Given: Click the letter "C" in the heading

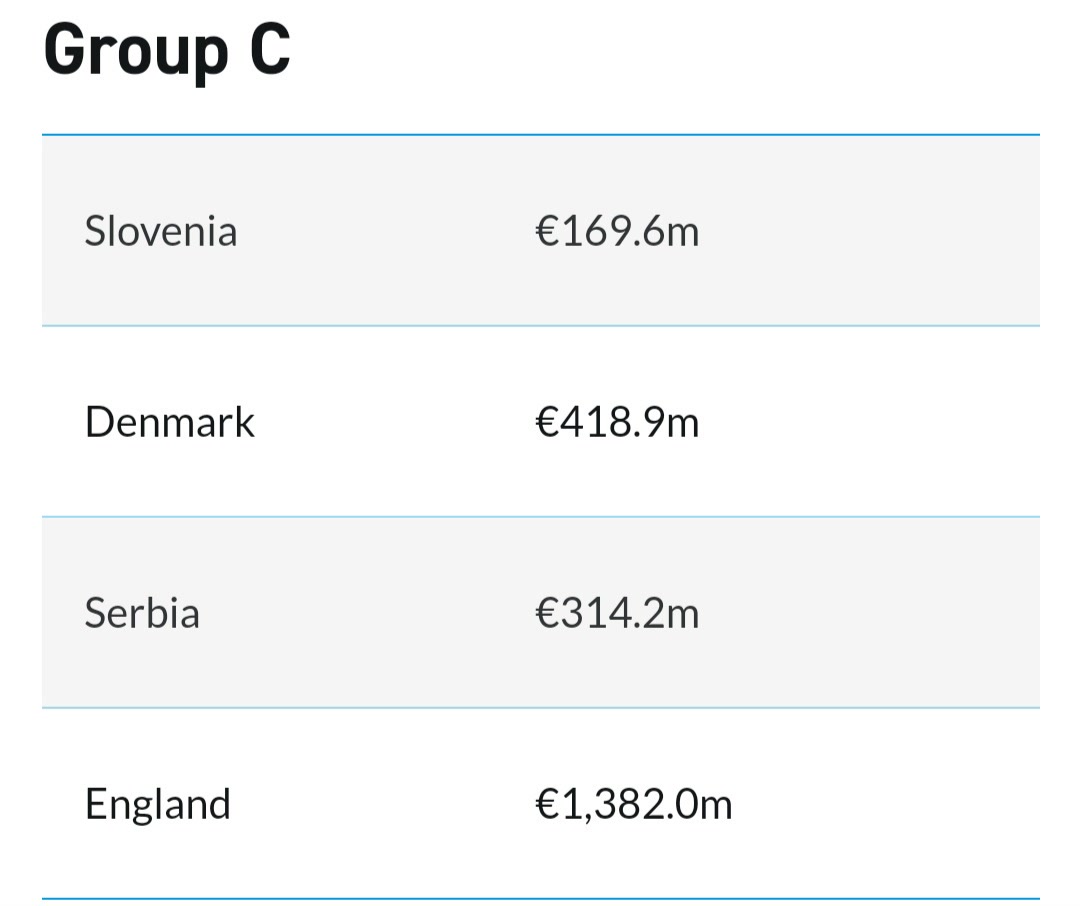Looking at the screenshot, I should 270,48.
